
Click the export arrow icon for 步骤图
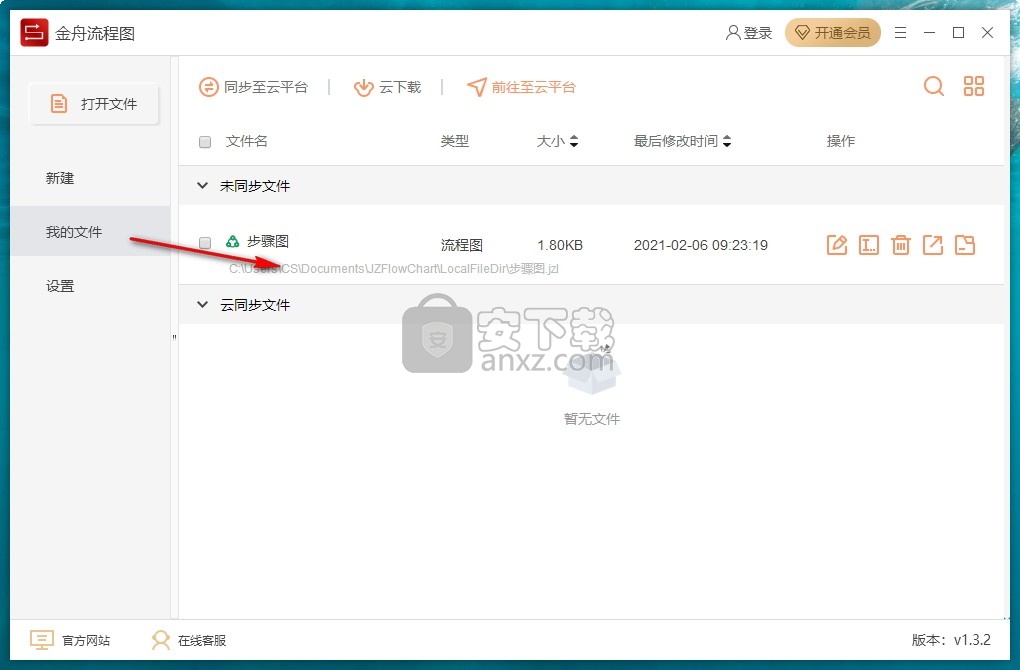pyautogui.click(x=933, y=245)
